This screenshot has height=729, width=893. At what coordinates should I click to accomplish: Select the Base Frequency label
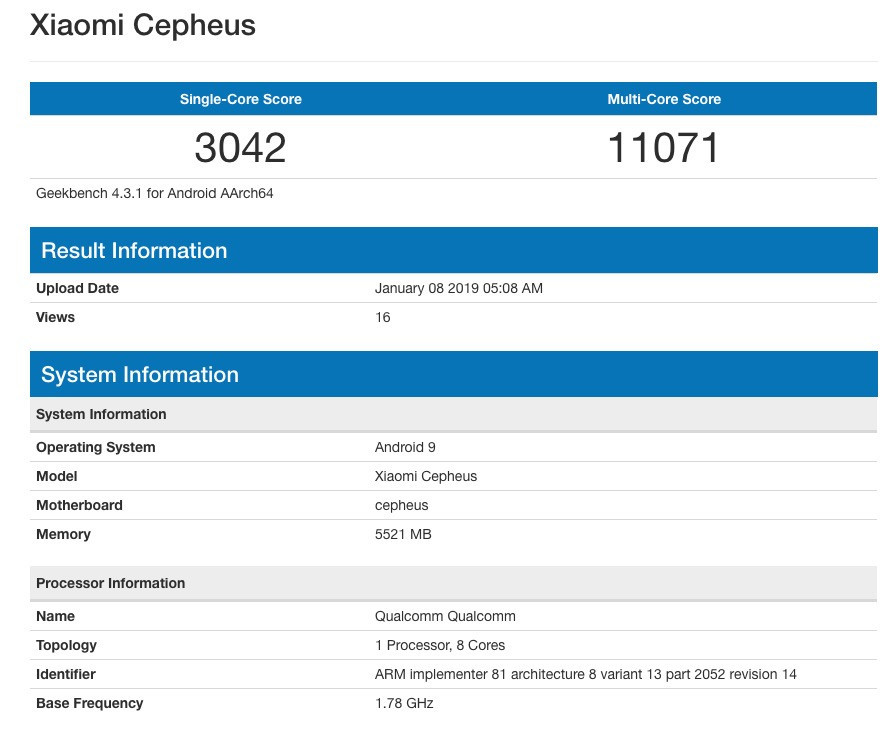click(89, 703)
